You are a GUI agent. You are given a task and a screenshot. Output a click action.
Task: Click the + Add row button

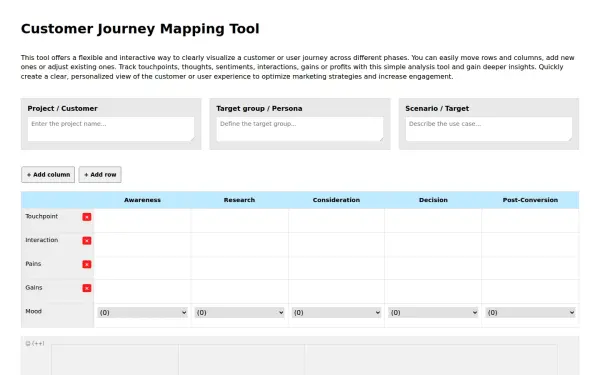100,174
